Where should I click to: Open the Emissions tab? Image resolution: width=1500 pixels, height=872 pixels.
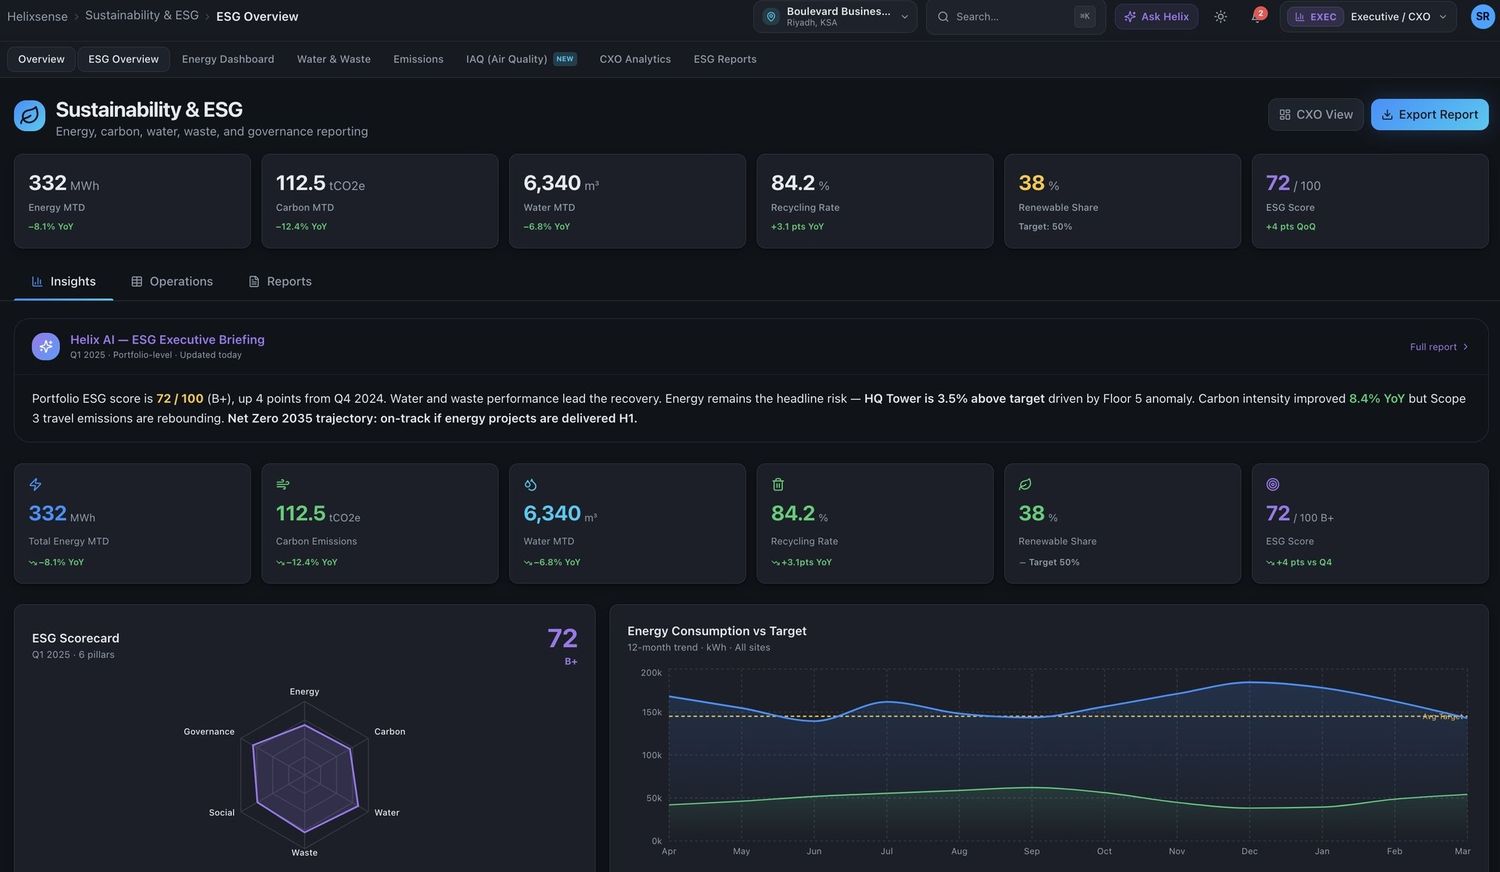[x=418, y=59]
